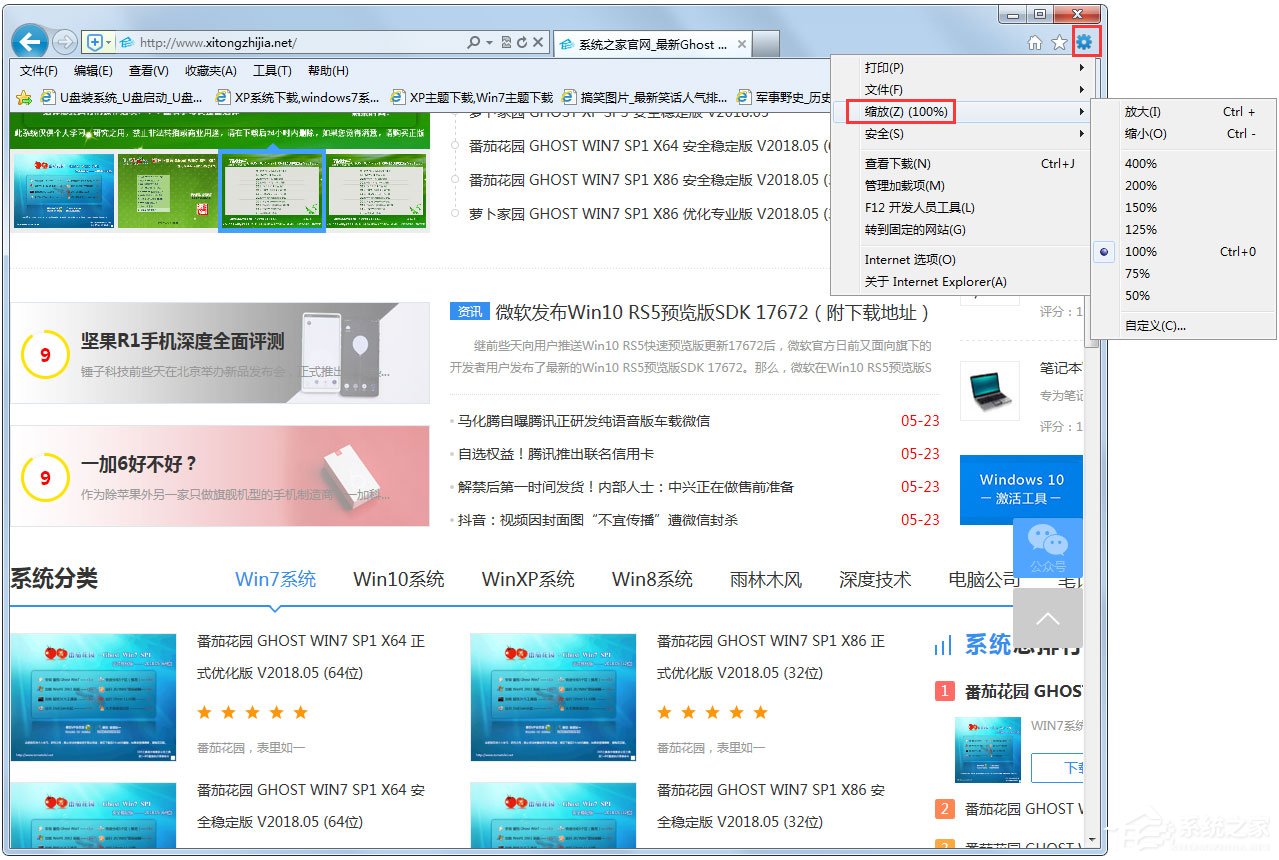Open the Tools gear menu icon

point(1085,42)
